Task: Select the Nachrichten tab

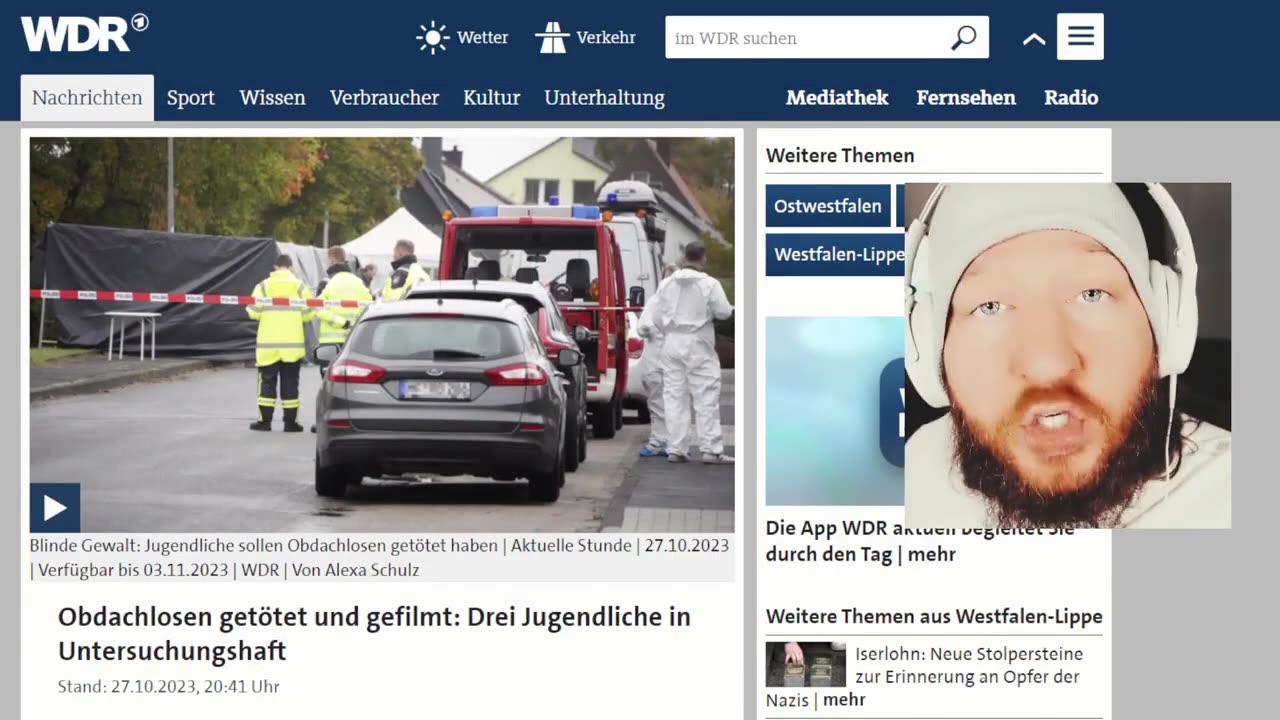Action: [87, 98]
